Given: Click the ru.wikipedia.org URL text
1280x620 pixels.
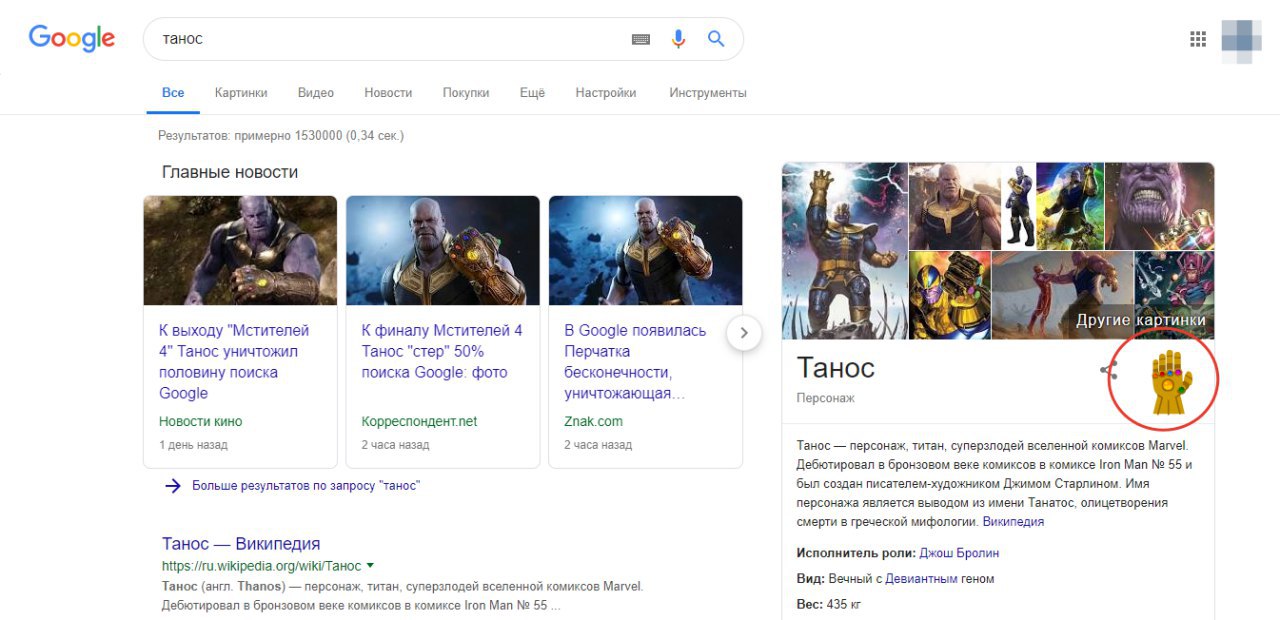Looking at the screenshot, I should 262,566.
